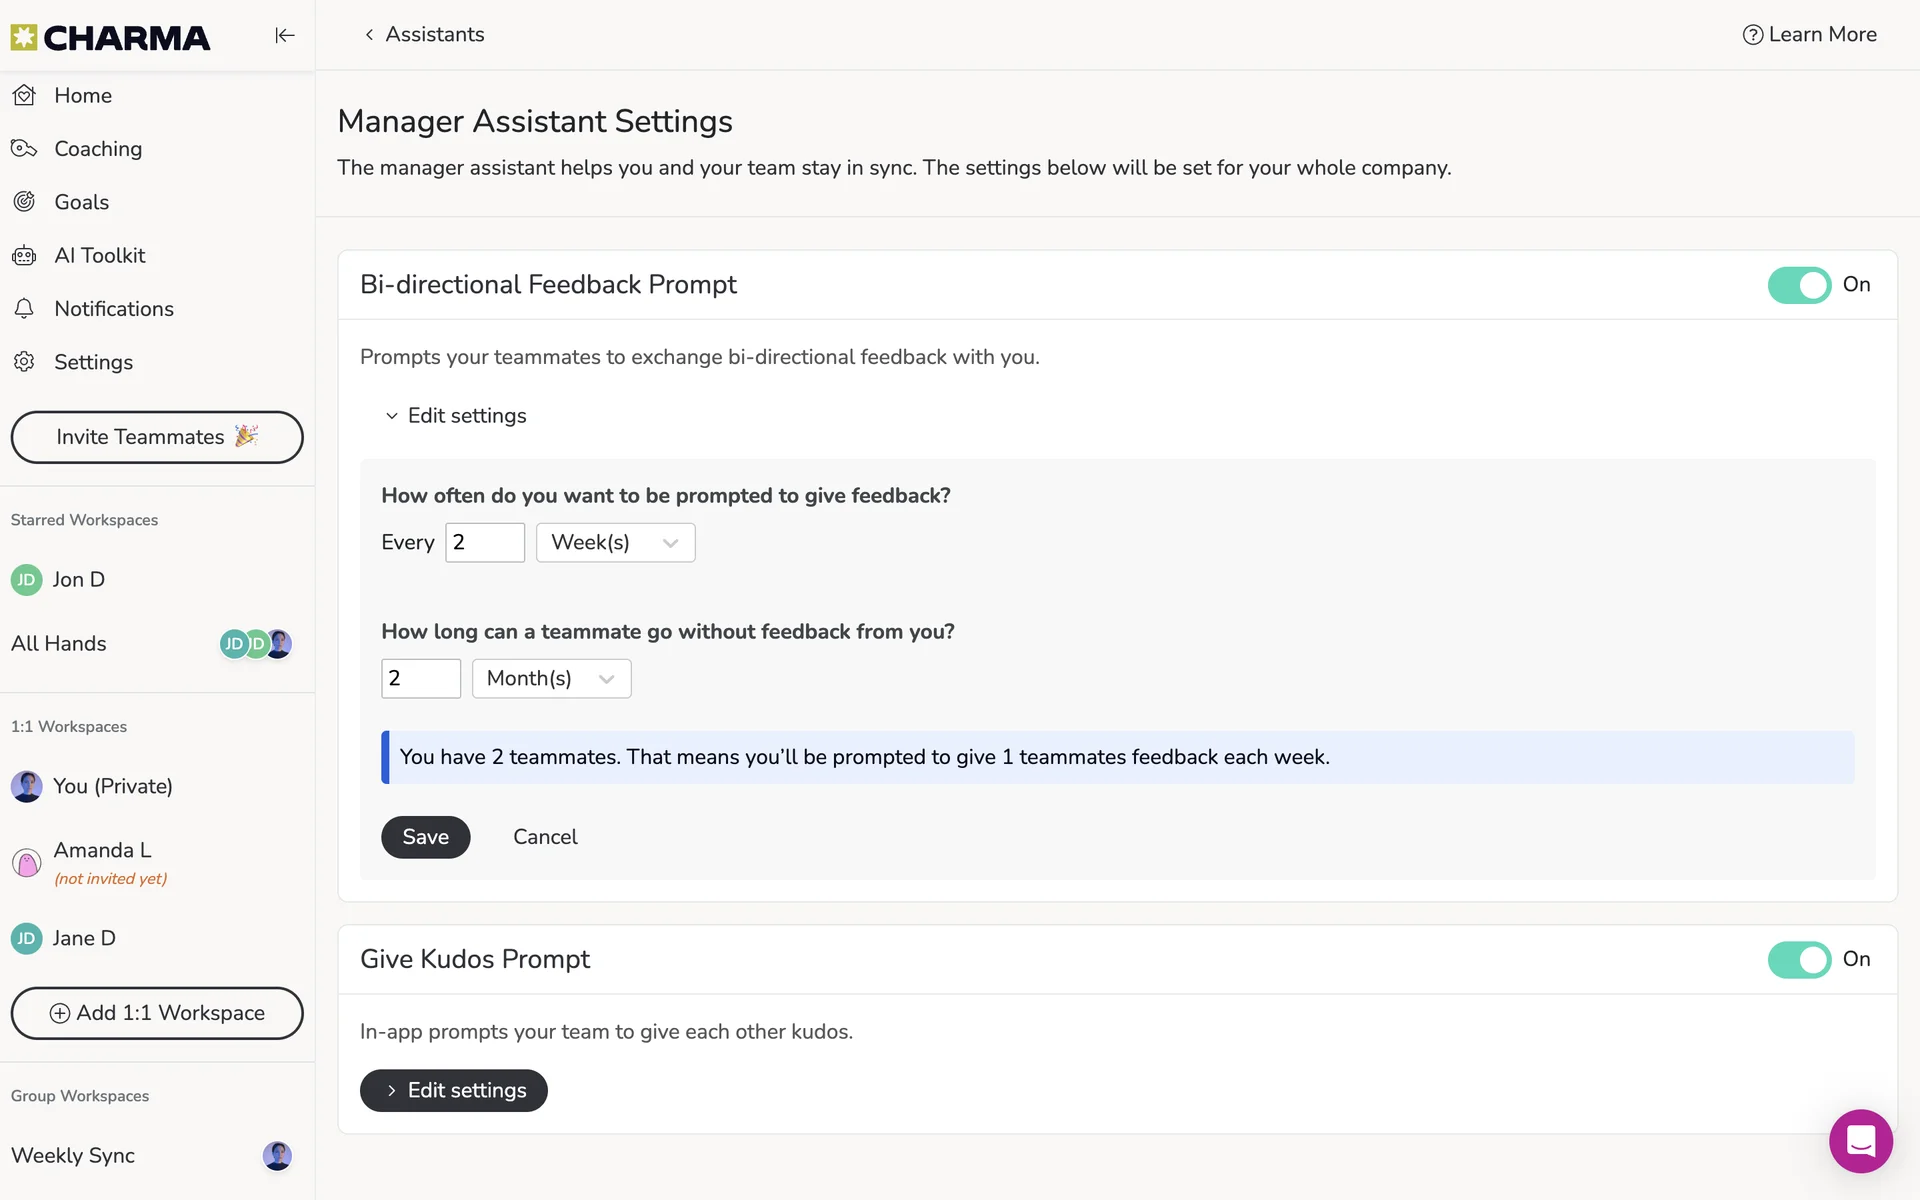Image resolution: width=1920 pixels, height=1200 pixels.
Task: Collapse the sidebar with the arrow icon
Action: tap(285, 36)
